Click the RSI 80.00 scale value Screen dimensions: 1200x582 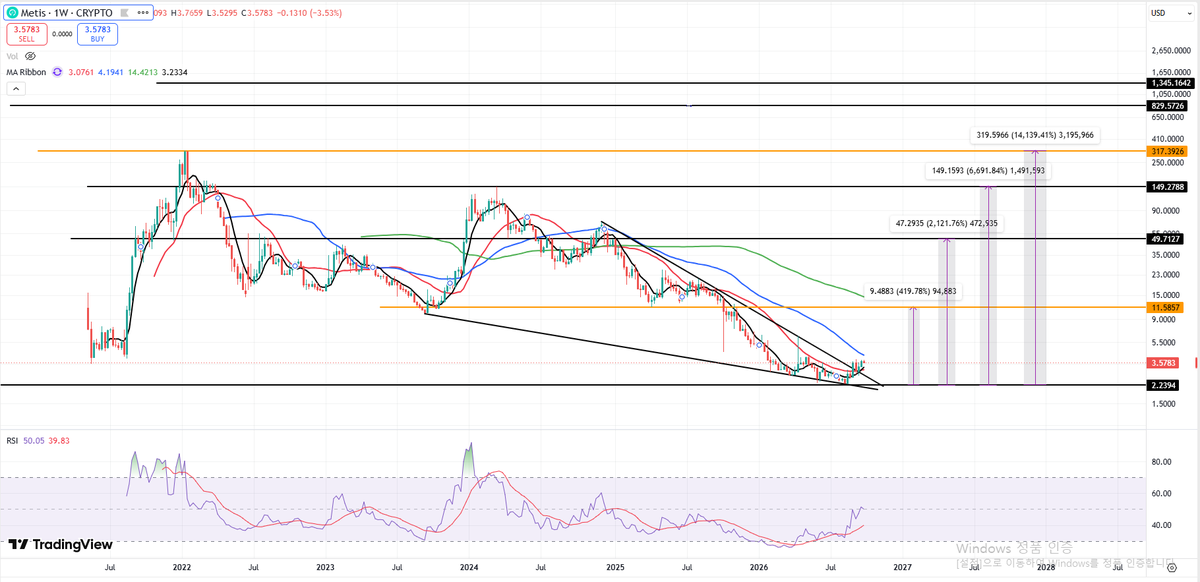tap(1161, 462)
